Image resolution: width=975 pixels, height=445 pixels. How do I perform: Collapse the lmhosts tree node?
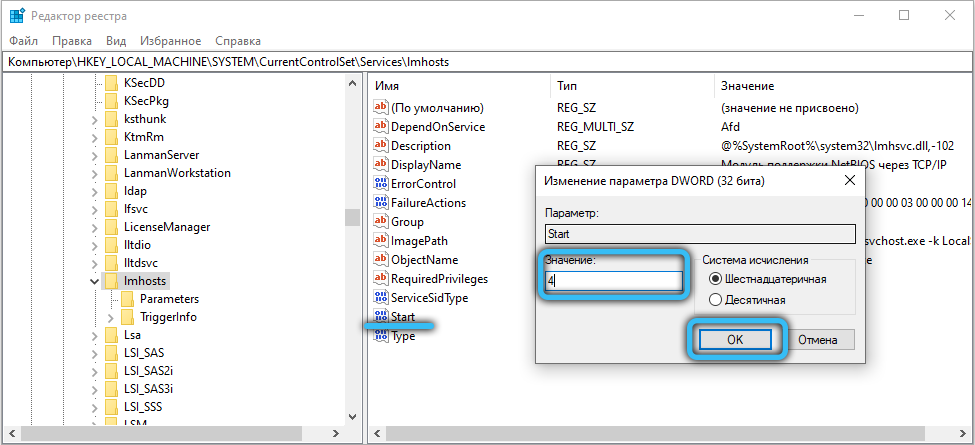click(94, 282)
